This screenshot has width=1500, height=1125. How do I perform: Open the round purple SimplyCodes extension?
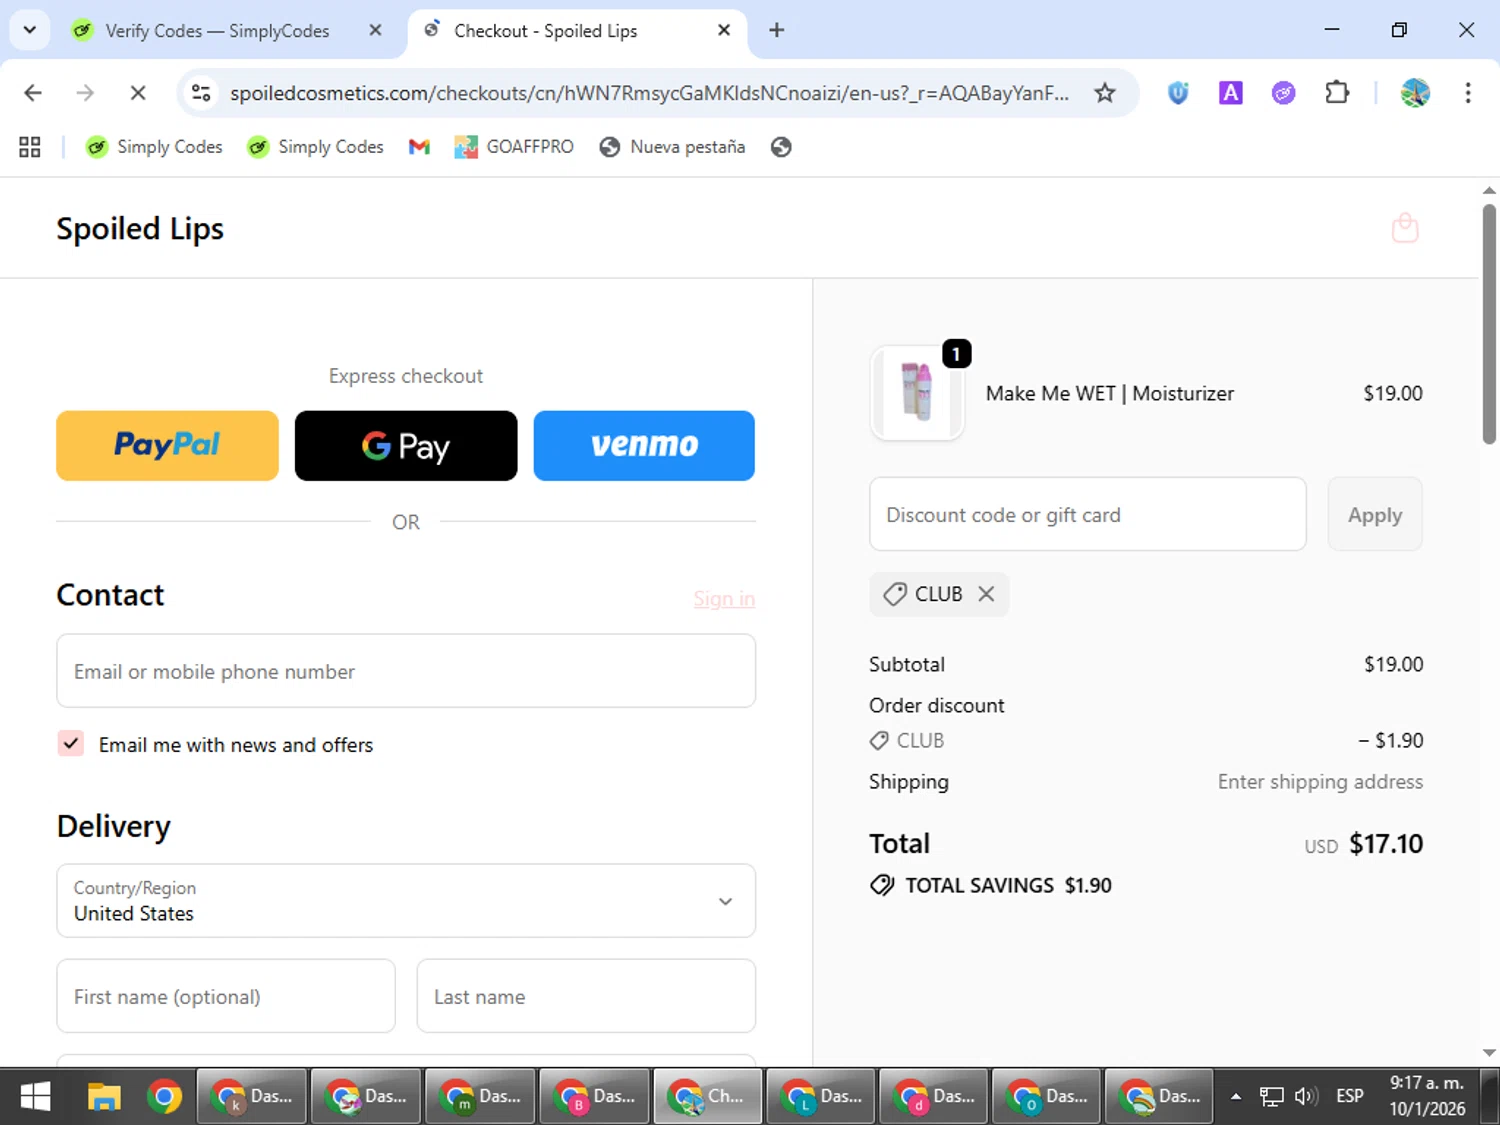point(1283,93)
